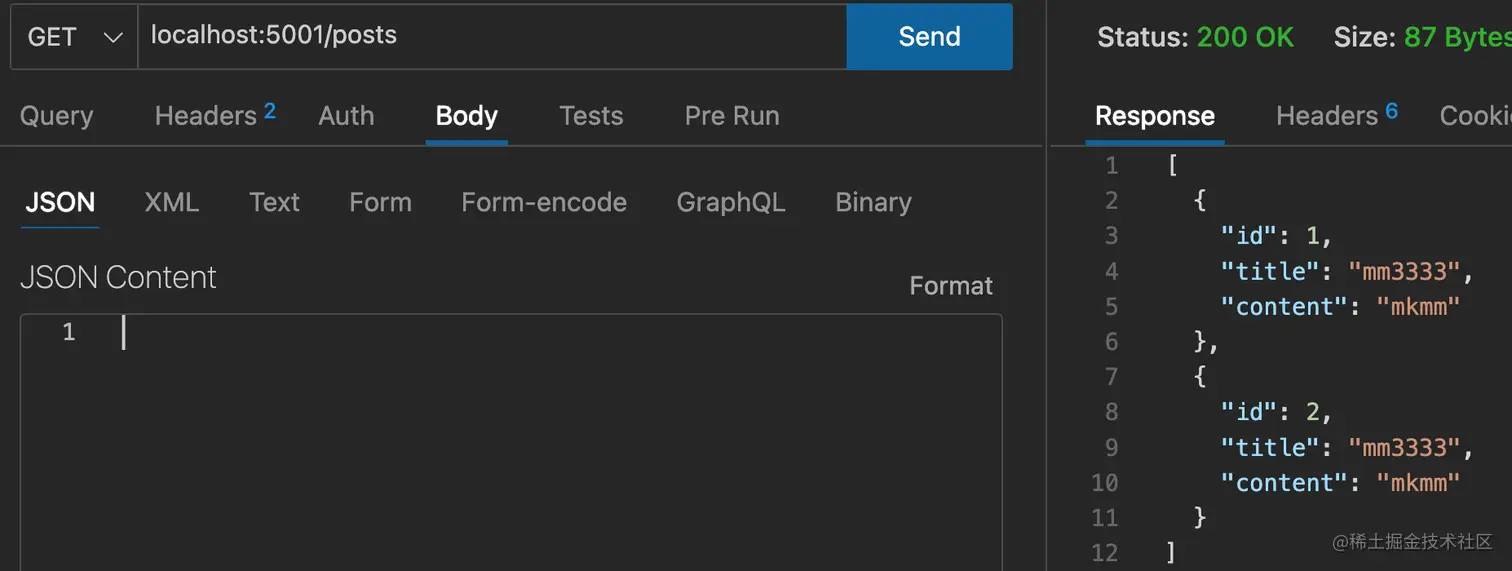Go to the Pre Run tab
This screenshot has width=1512, height=571.
pyautogui.click(x=732, y=116)
